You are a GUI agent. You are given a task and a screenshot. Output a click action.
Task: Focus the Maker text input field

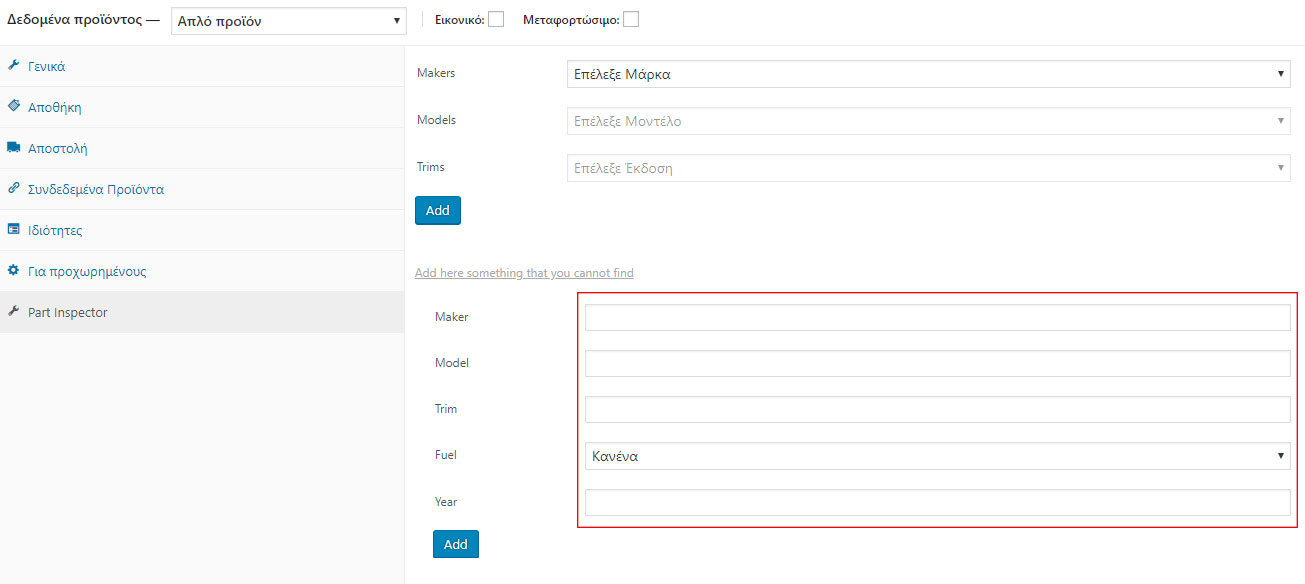[x=937, y=318]
